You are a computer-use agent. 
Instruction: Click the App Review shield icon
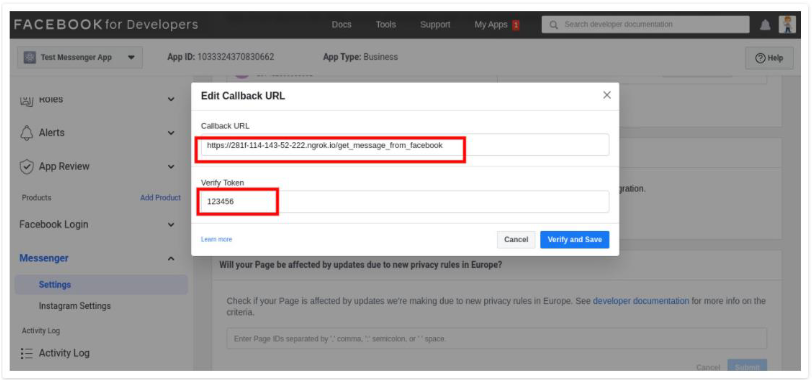[26, 167]
